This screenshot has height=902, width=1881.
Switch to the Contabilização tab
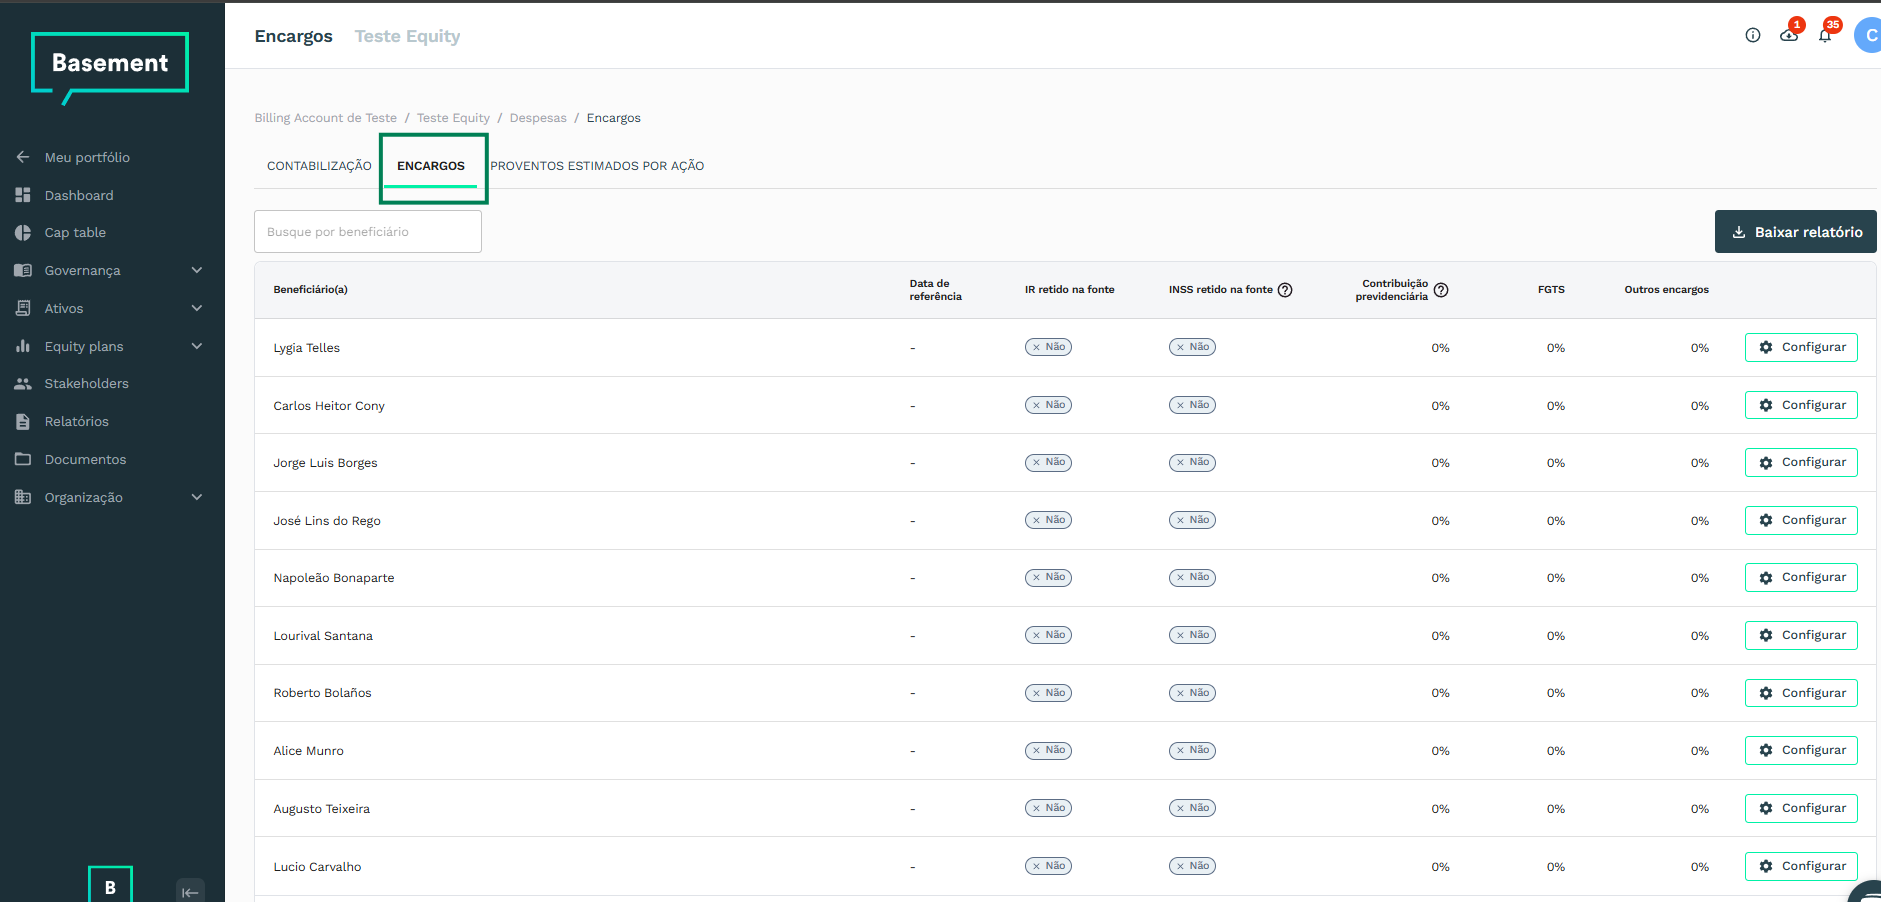pos(319,166)
